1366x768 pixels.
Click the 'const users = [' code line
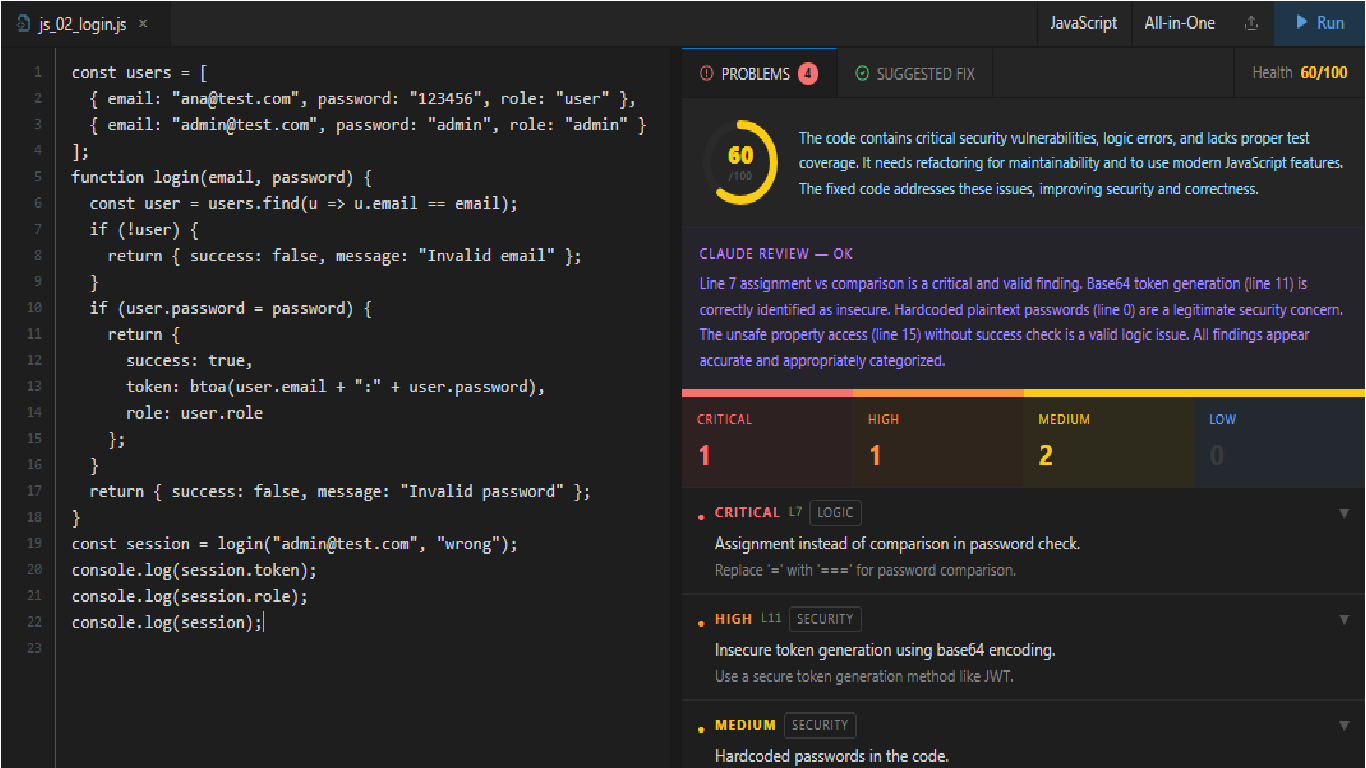pos(139,72)
